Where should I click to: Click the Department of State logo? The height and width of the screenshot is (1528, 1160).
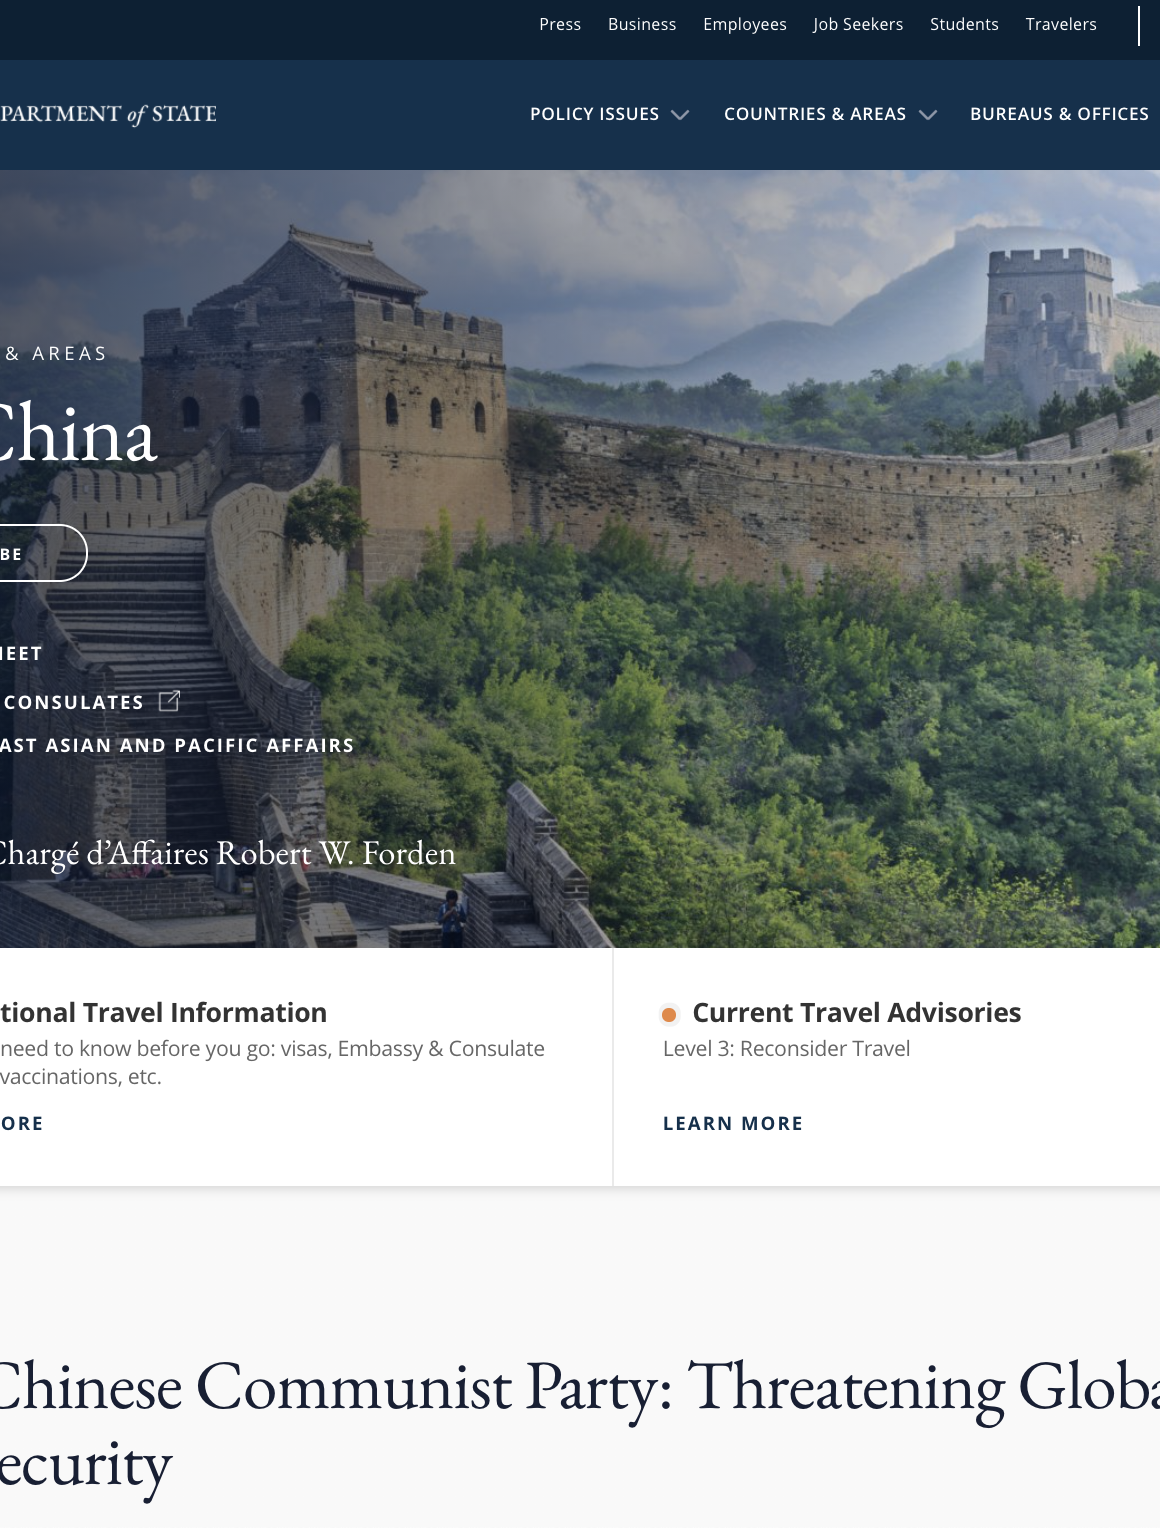coord(108,114)
